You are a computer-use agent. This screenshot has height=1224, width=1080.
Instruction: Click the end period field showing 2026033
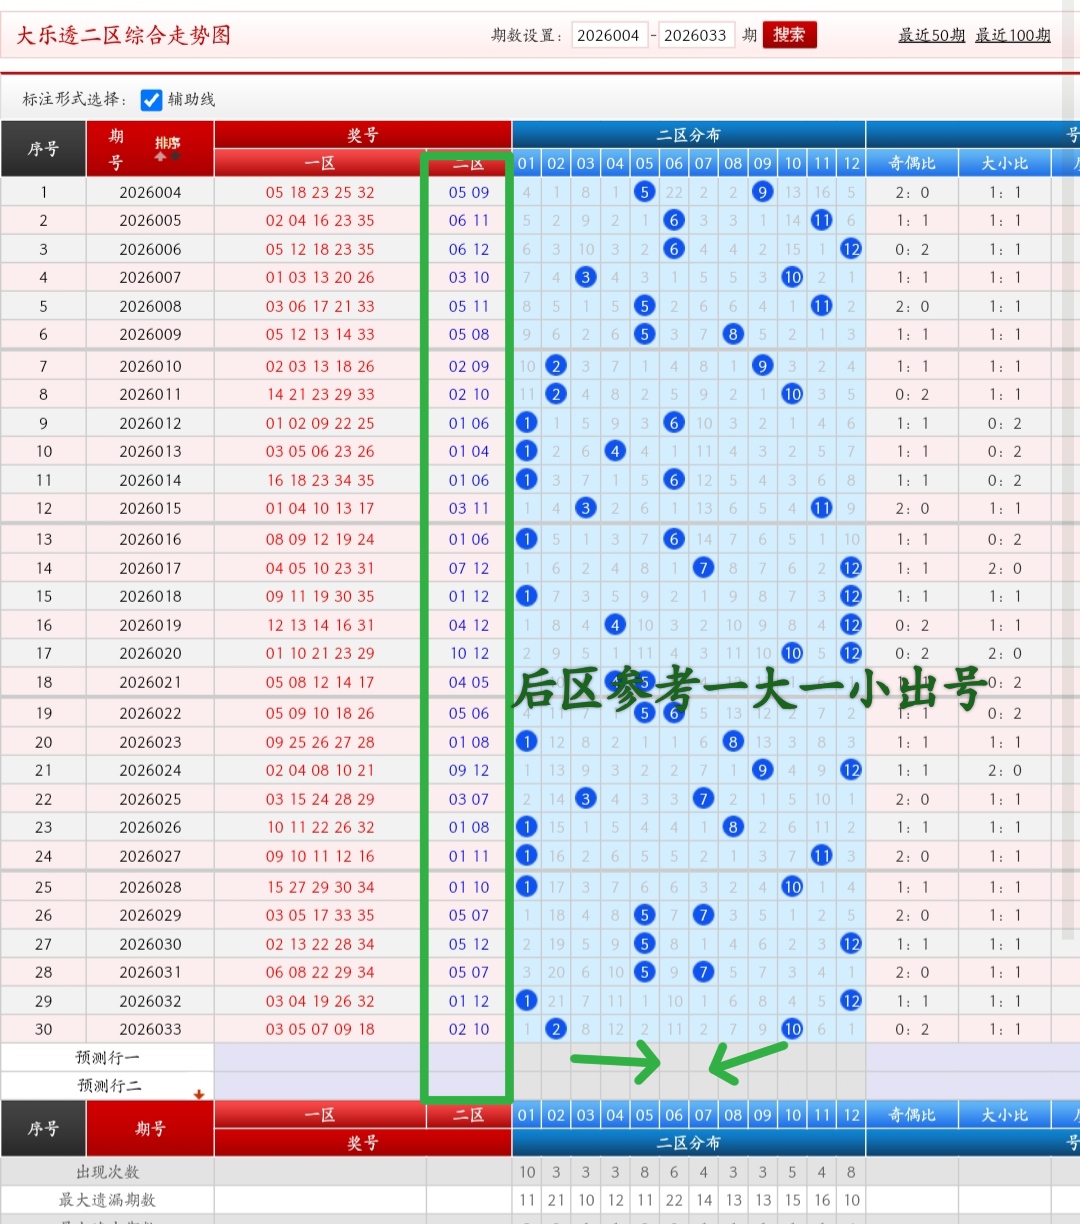(x=695, y=35)
